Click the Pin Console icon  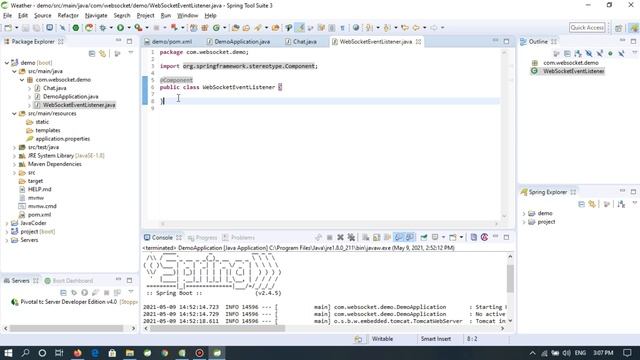(424, 237)
